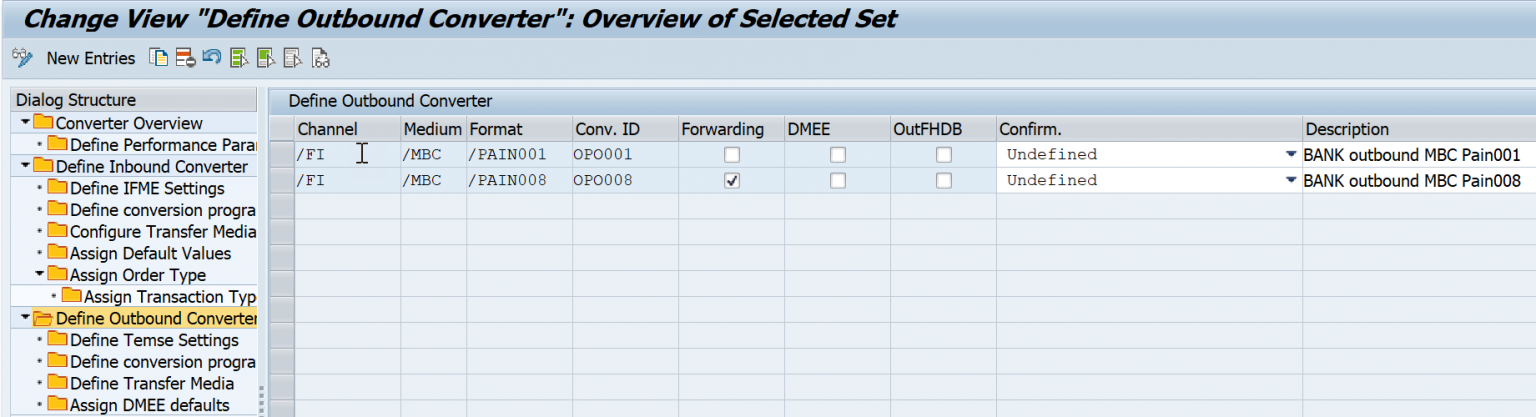Select Define Inbound Converter in tree
Screen dimensions: 1536x417
(151, 166)
